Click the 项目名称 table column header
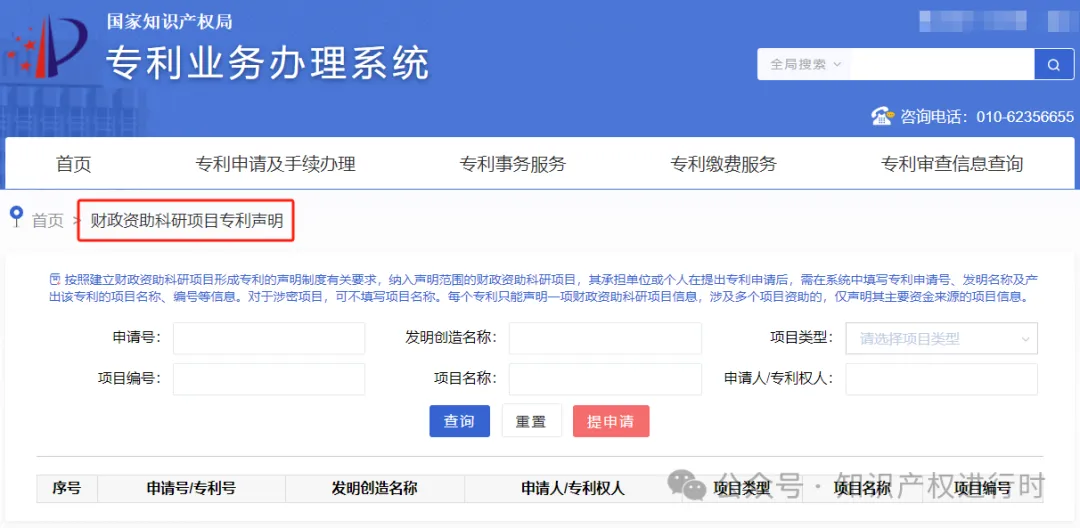The image size is (1080, 528). [862, 489]
